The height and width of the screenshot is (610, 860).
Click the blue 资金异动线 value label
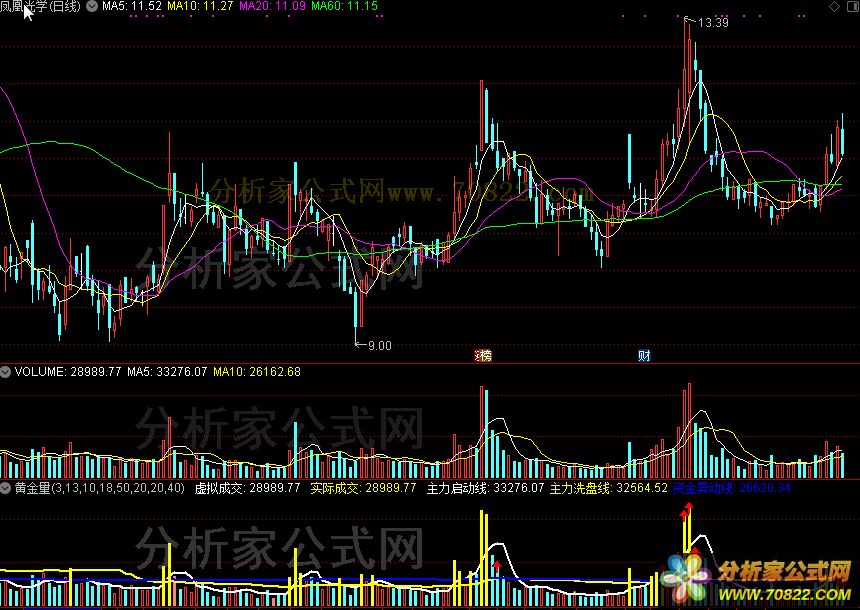(732, 488)
